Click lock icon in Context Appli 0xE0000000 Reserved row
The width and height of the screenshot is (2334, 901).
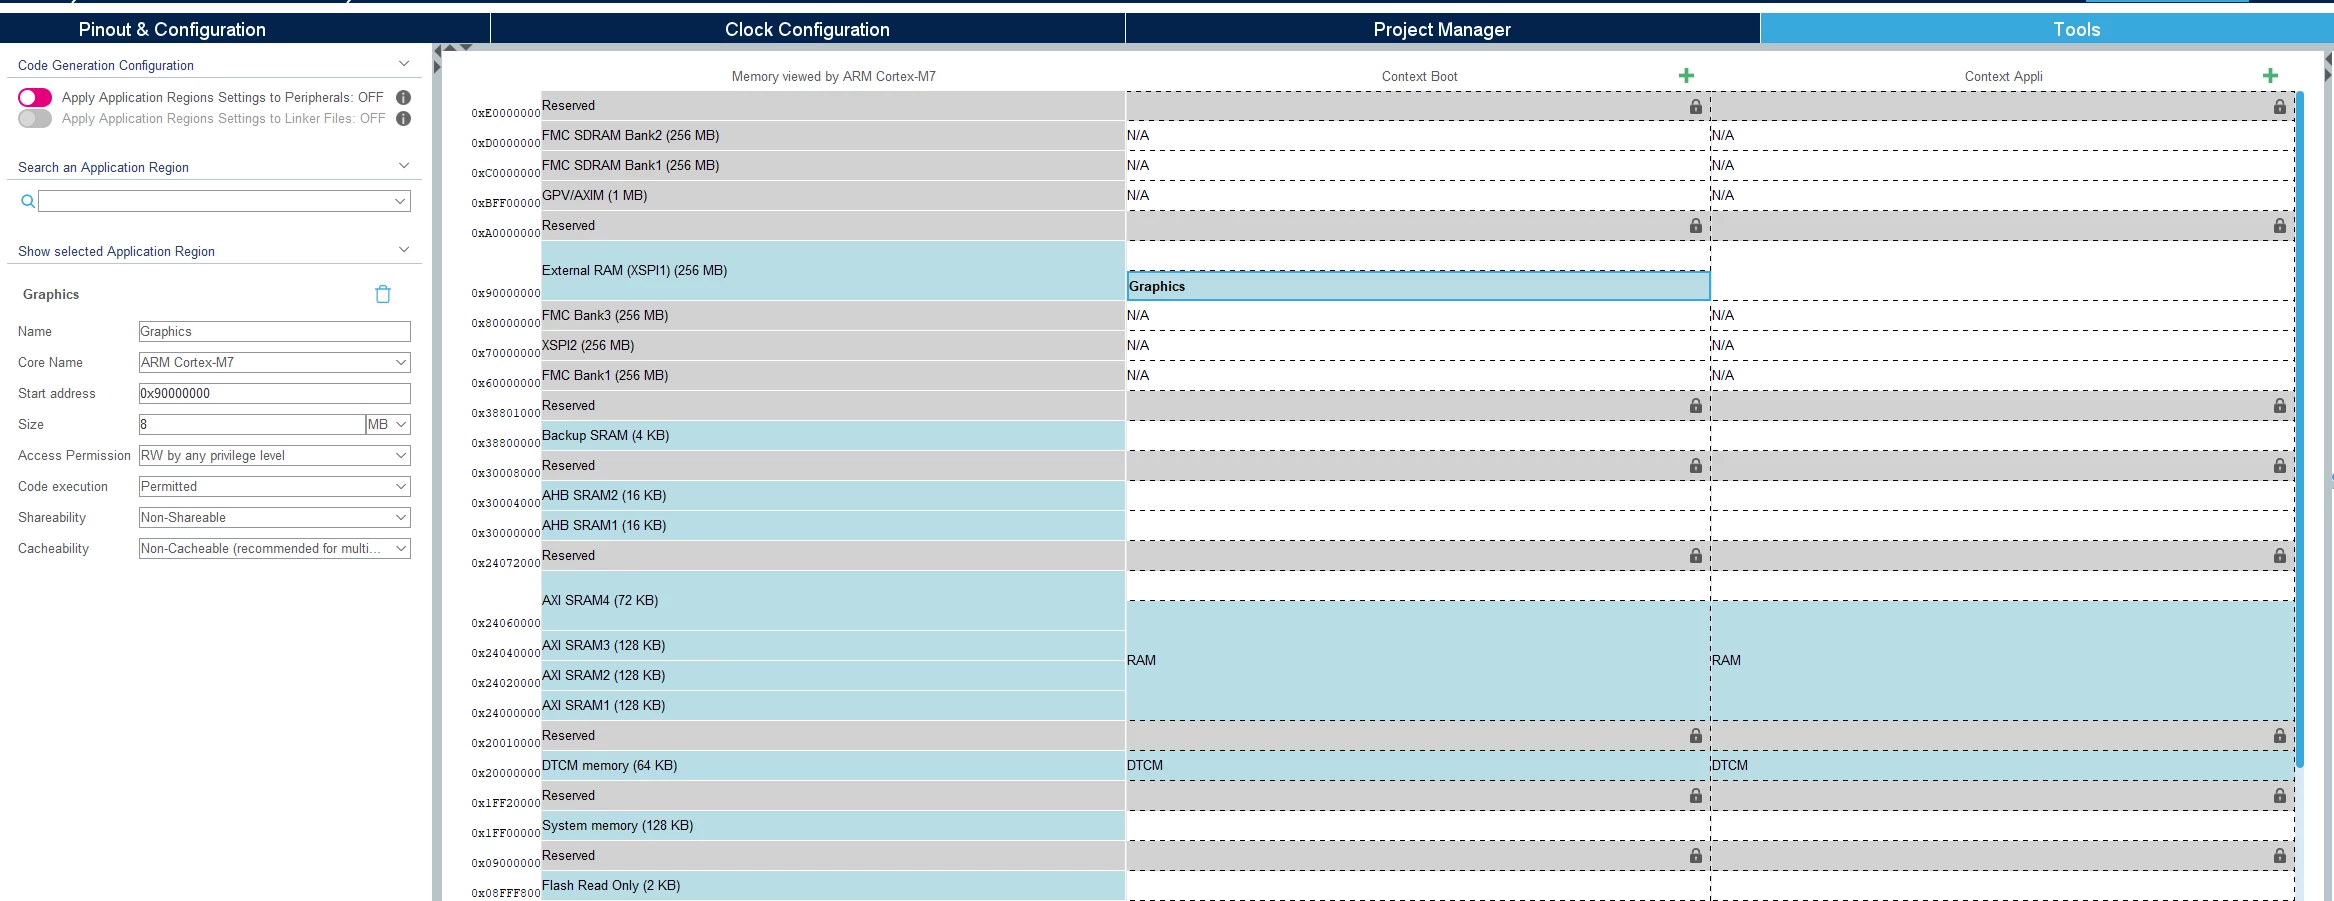point(2280,106)
